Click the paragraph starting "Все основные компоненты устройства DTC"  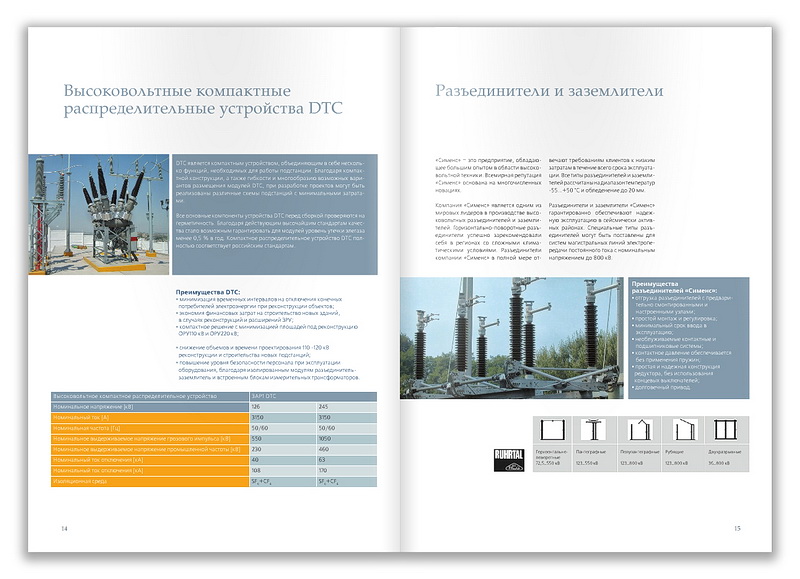[270, 231]
